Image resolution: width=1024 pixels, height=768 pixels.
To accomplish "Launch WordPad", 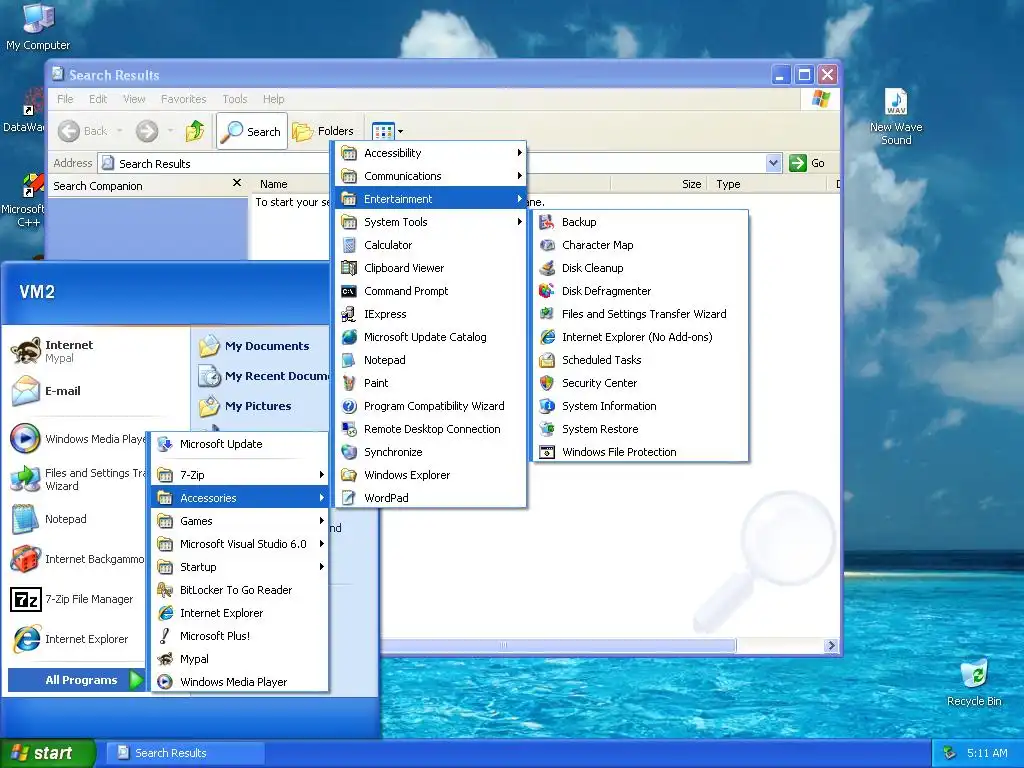I will pos(430,498).
